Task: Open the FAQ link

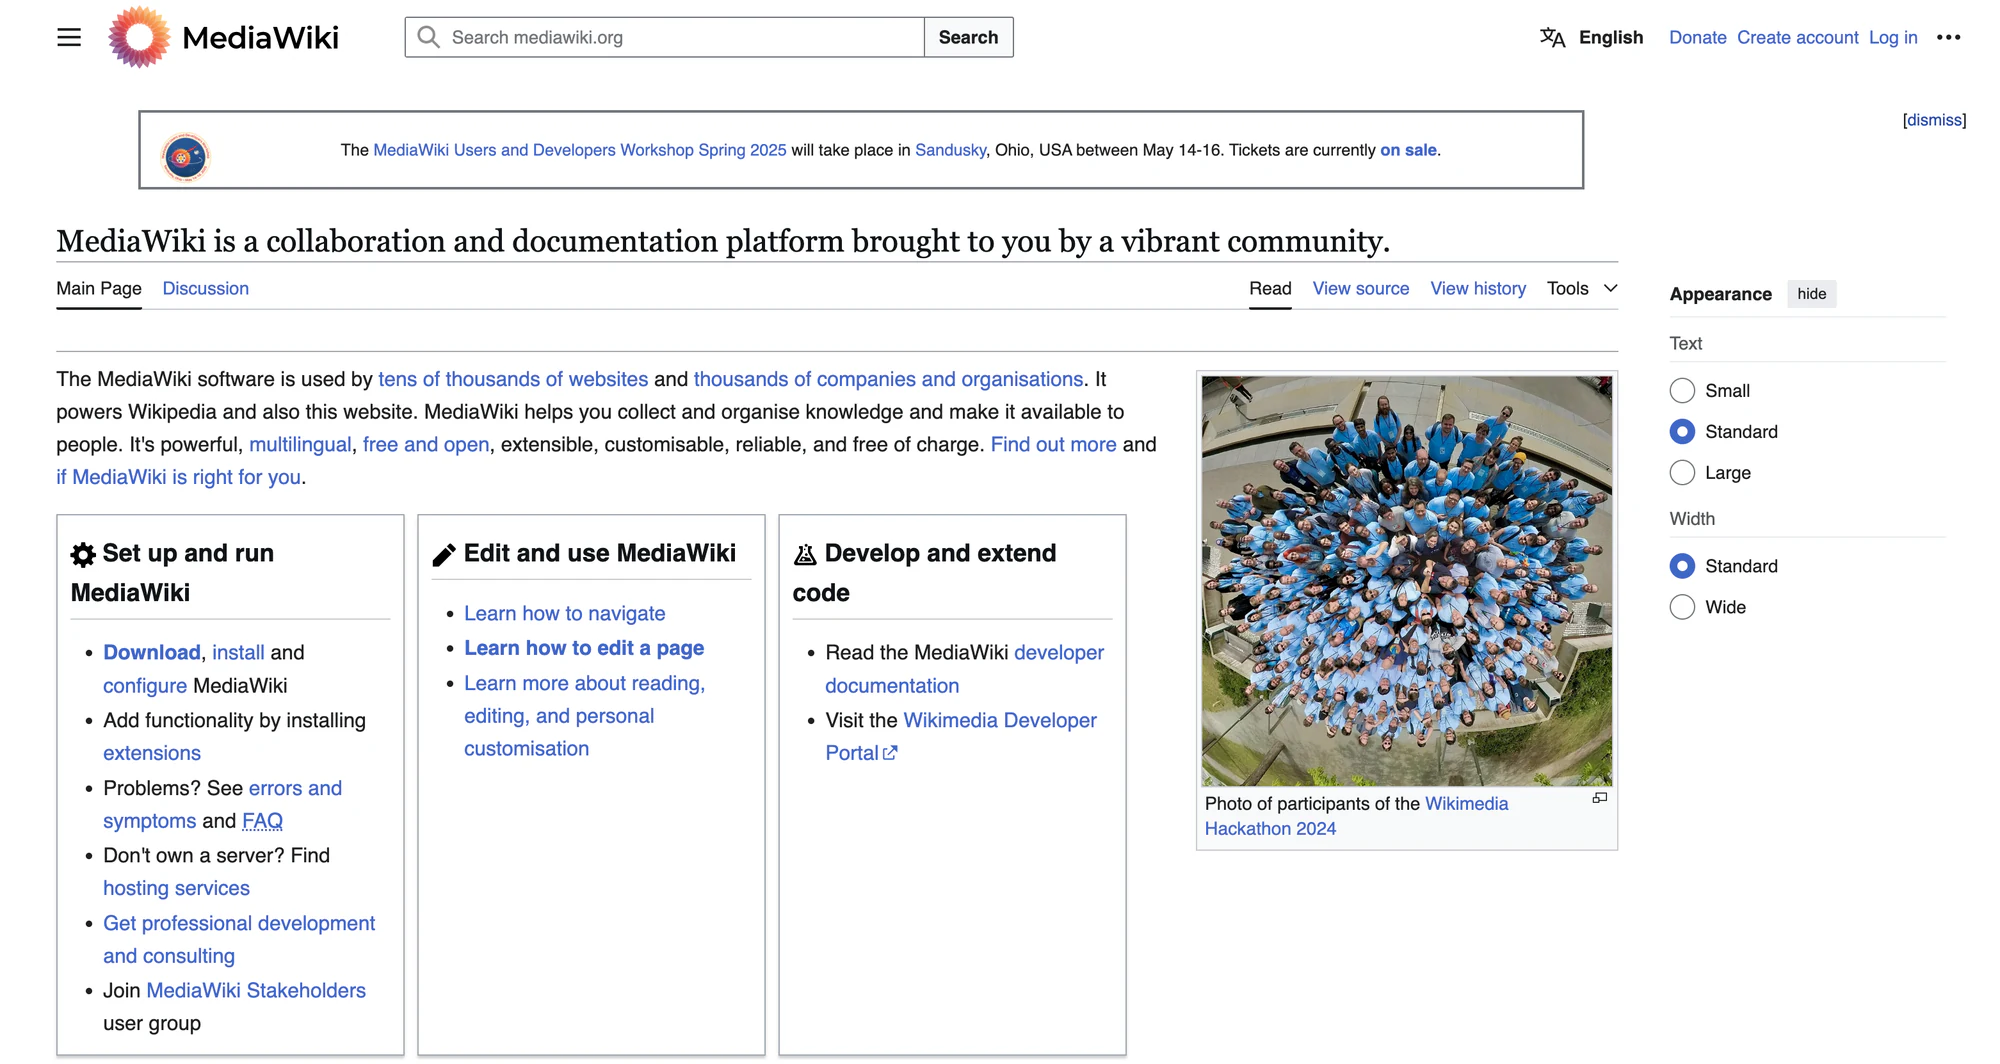Action: click(262, 821)
